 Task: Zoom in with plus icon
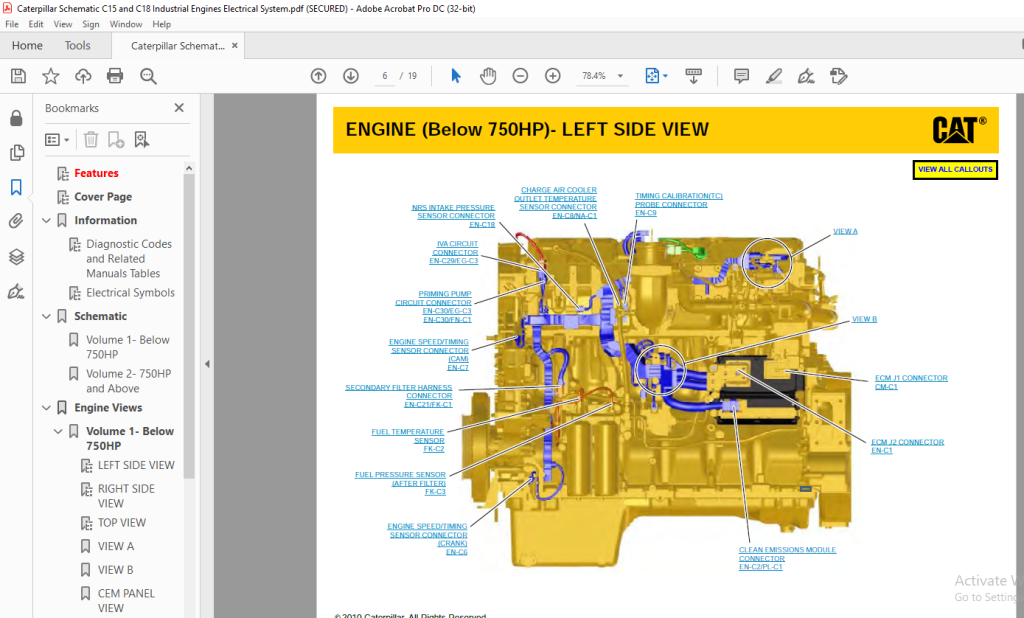(552, 76)
